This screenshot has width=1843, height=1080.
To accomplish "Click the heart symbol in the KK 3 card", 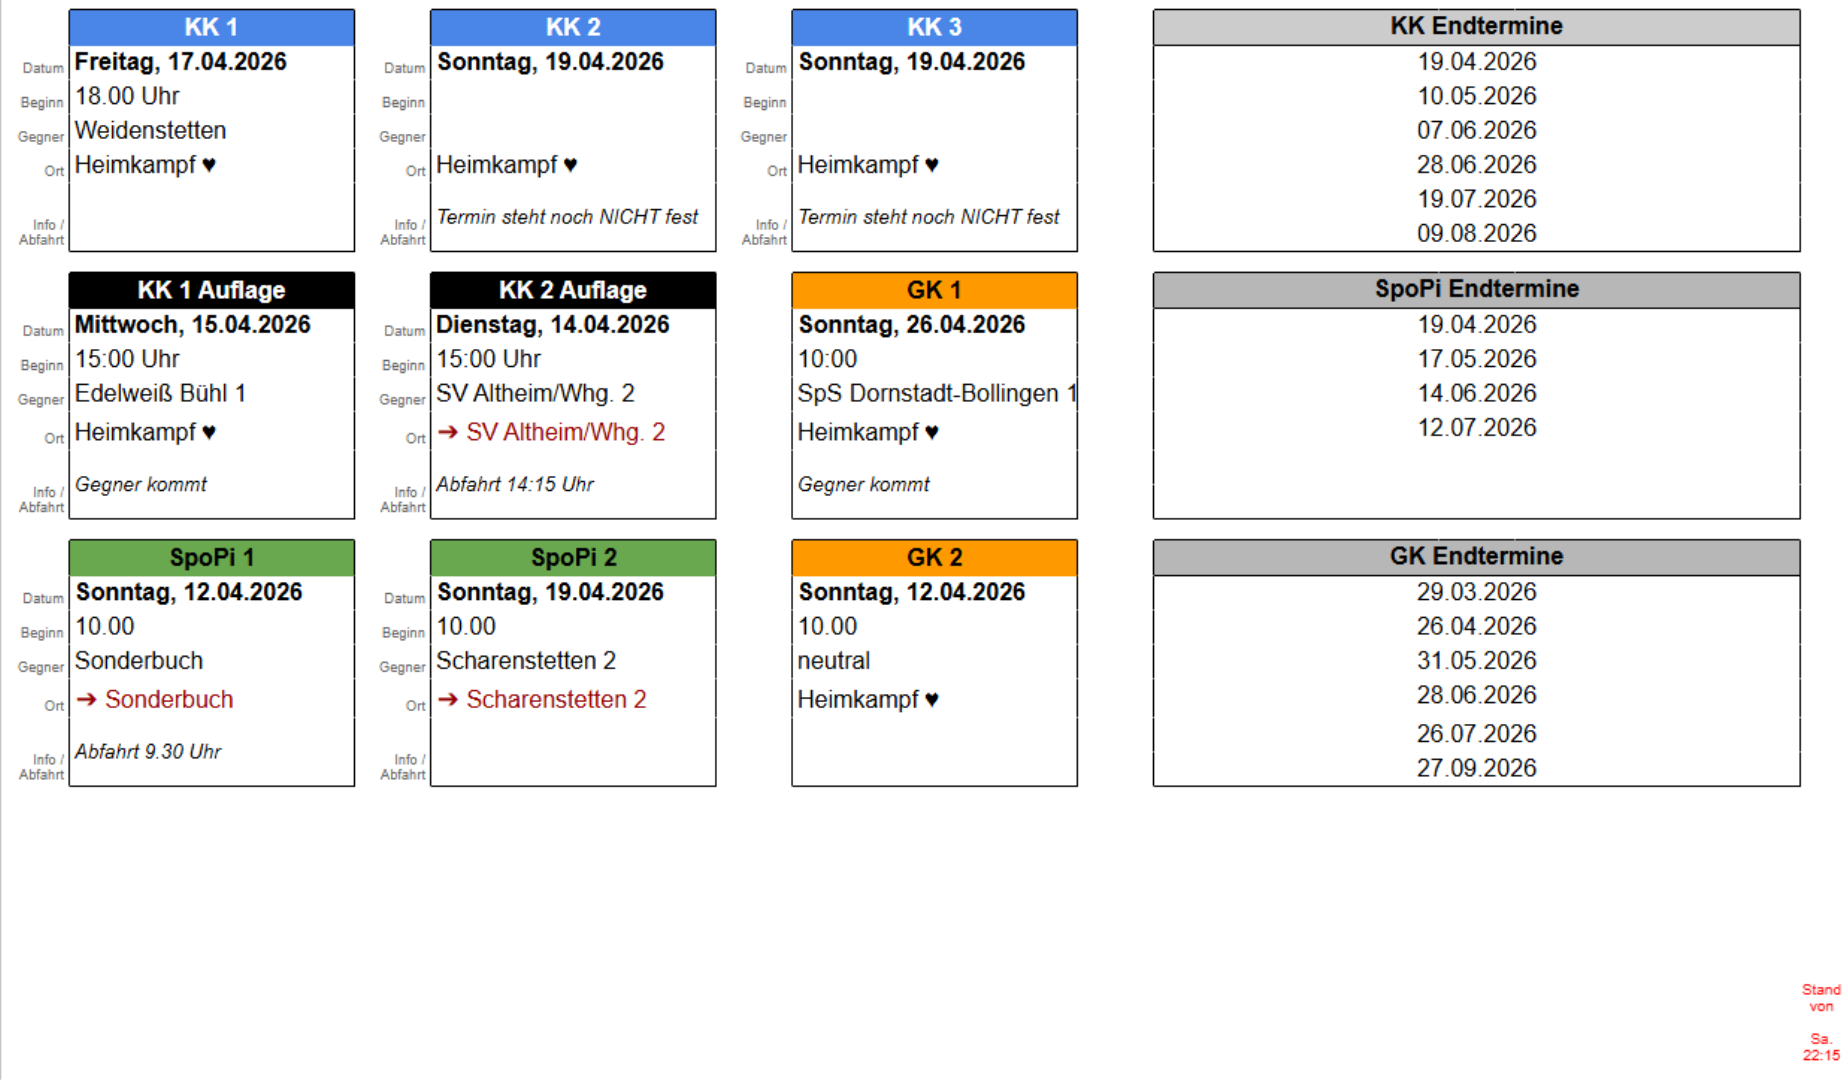I will click(931, 165).
